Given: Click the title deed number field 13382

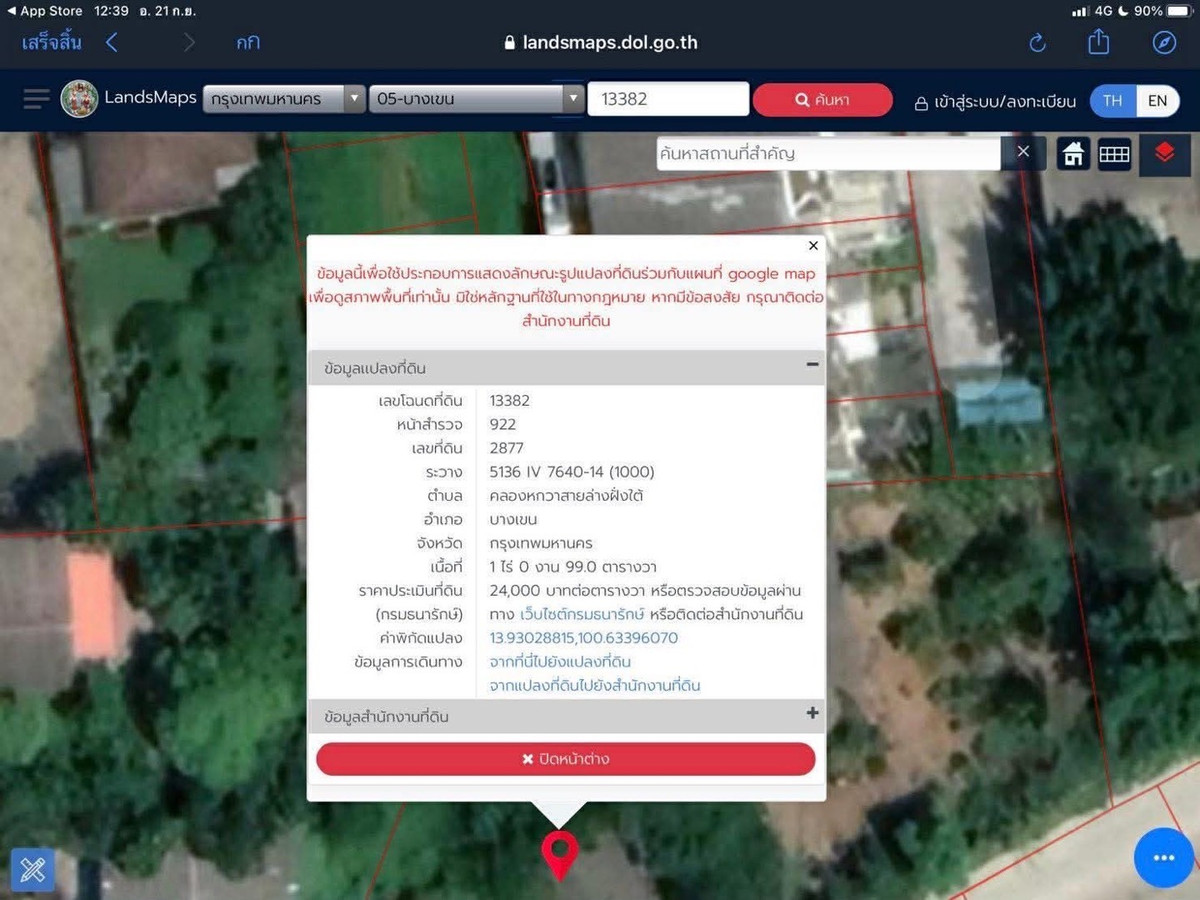Looking at the screenshot, I should point(667,100).
